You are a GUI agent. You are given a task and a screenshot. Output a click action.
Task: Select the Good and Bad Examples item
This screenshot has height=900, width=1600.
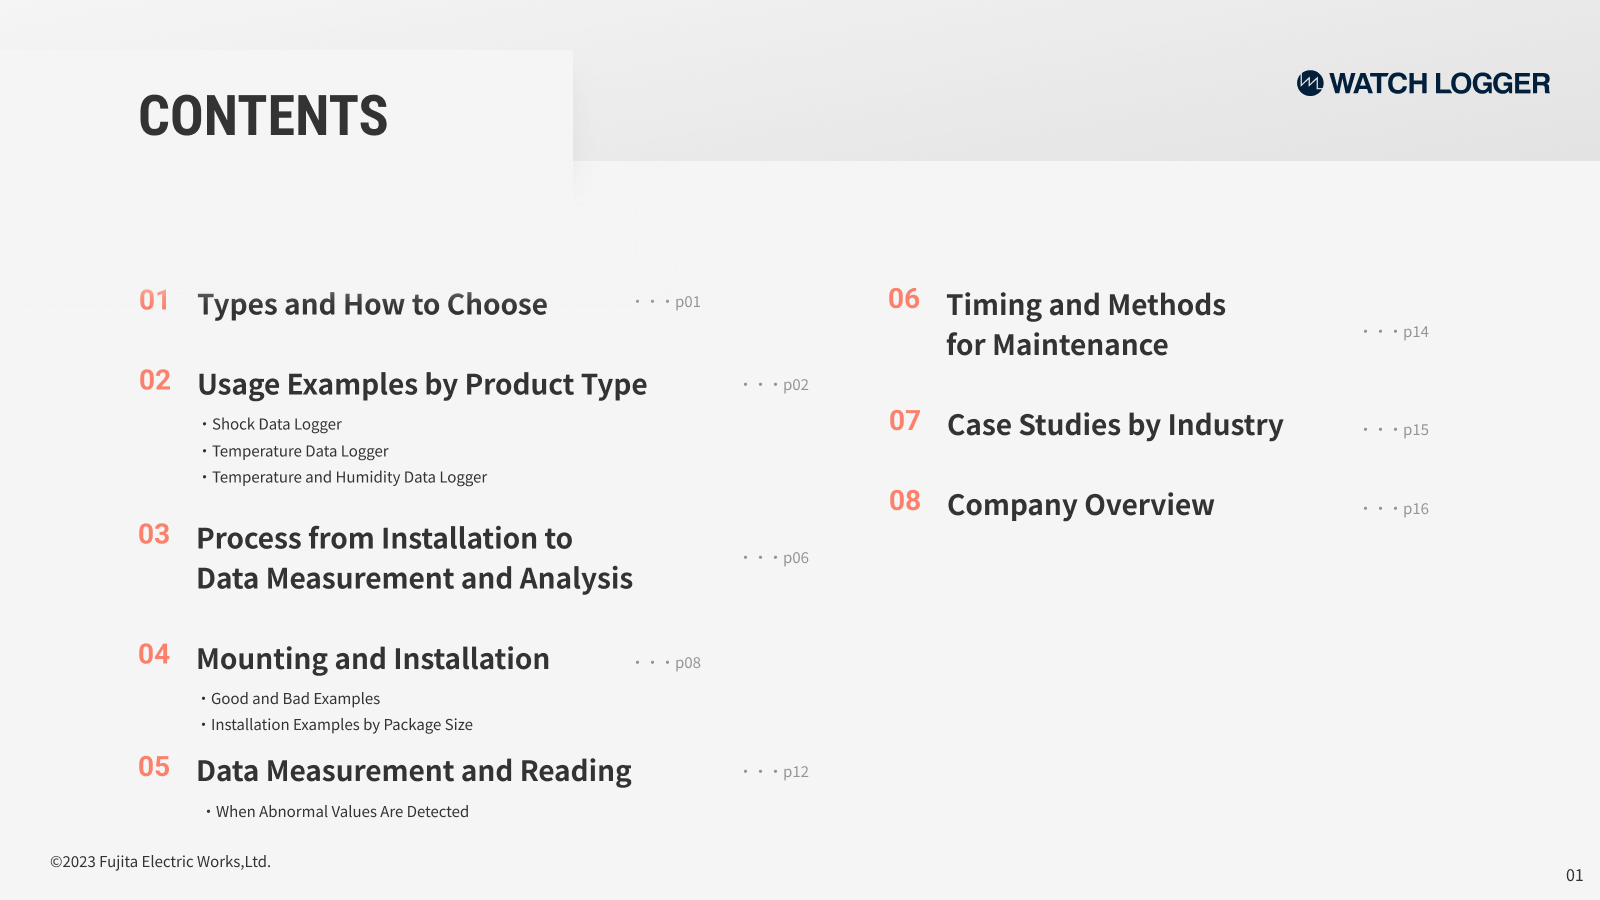coord(295,698)
